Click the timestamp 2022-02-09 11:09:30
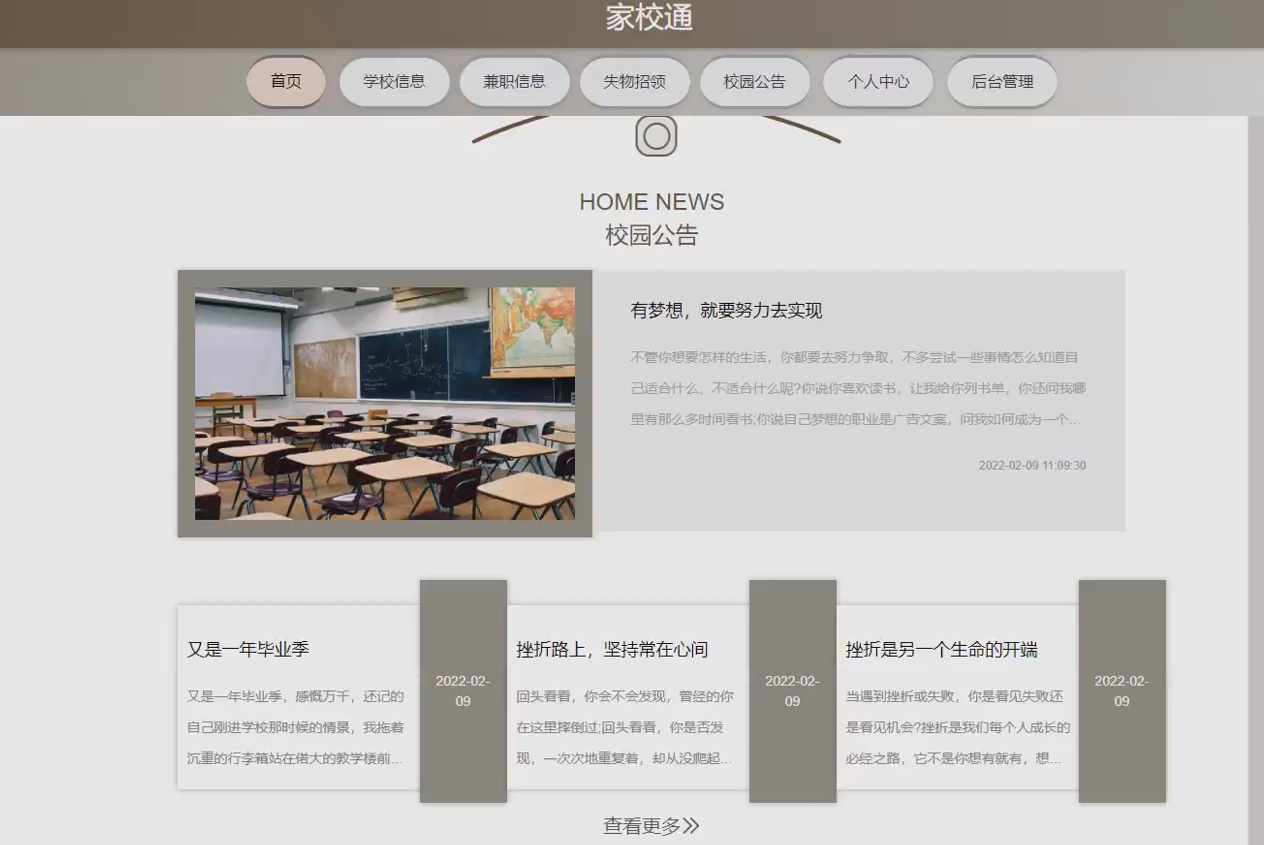This screenshot has height=845, width=1264. click(x=1031, y=464)
